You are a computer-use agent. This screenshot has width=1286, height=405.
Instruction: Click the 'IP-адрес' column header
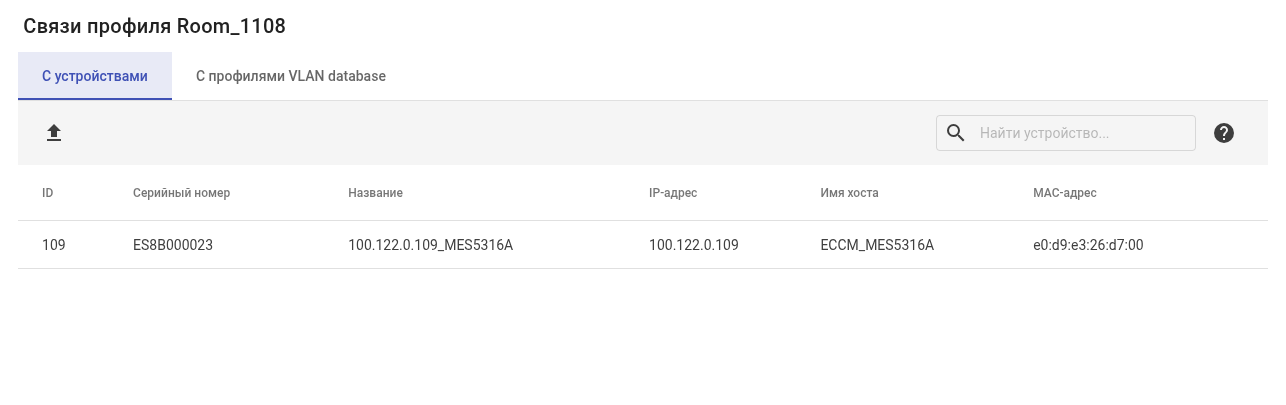tap(673, 193)
